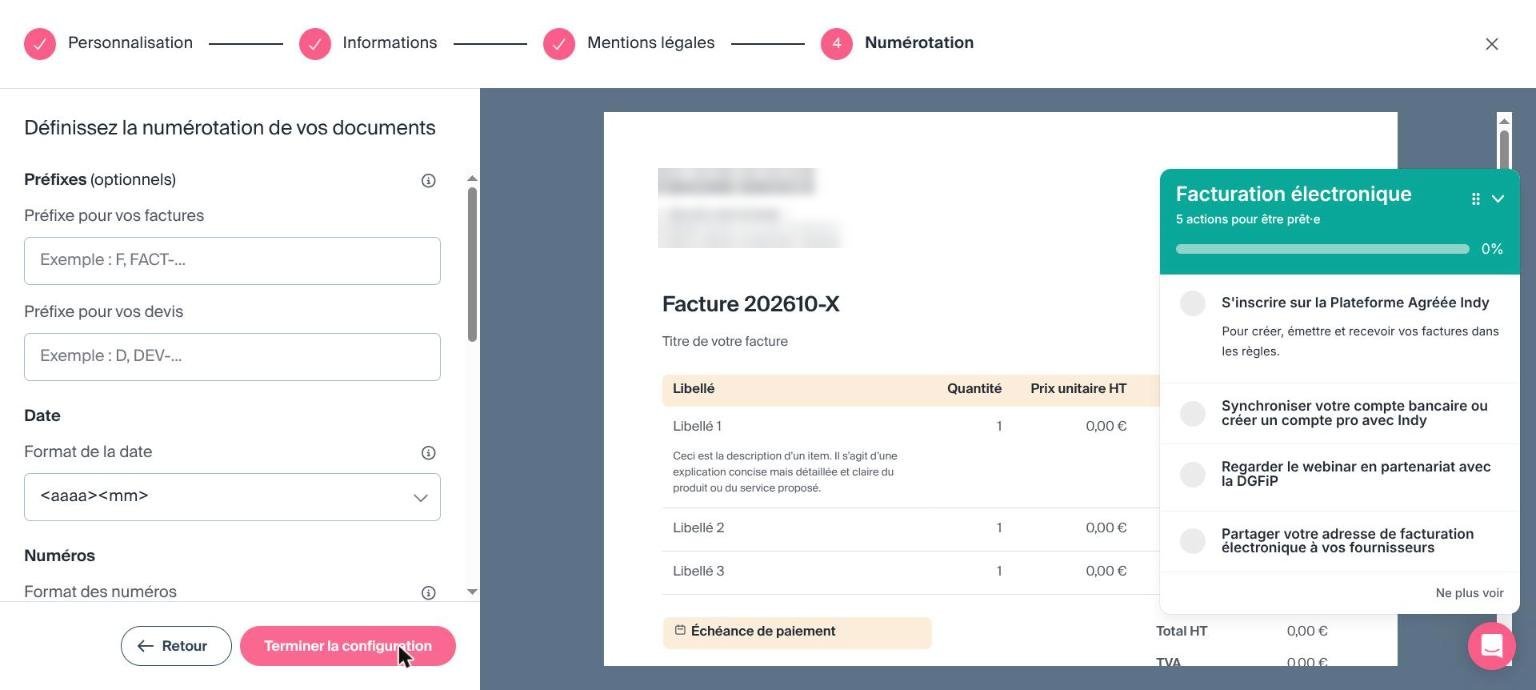Check S'inscrire sur la Plateforme Agréée Indy
This screenshot has height=690, width=1536.
[x=1192, y=304]
